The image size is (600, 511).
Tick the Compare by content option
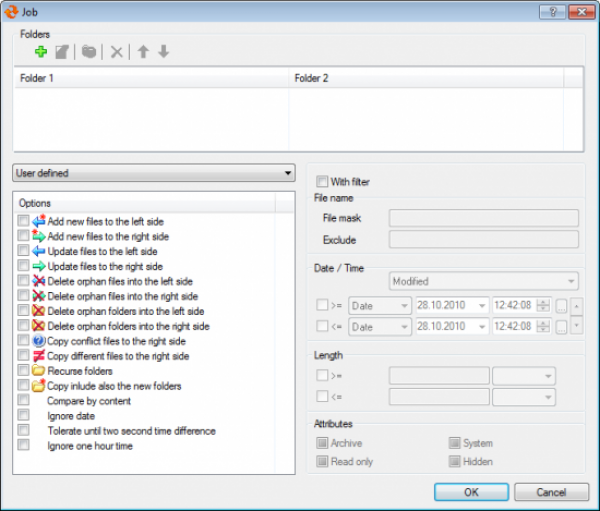[x=23, y=400]
